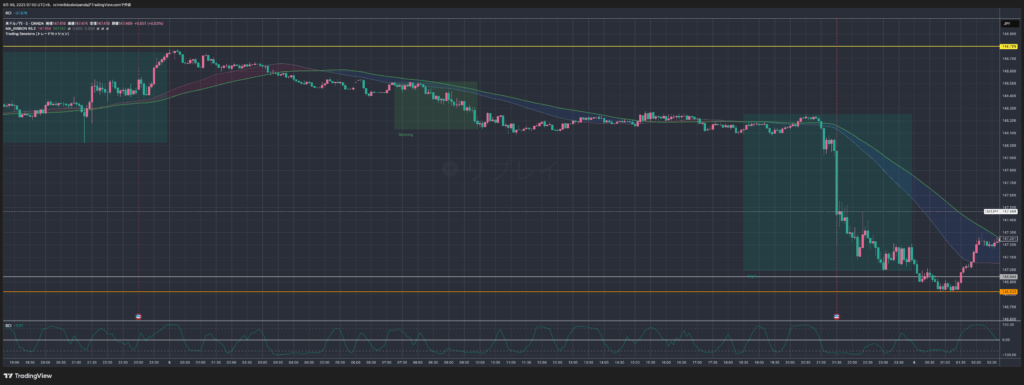The width and height of the screenshot is (1024, 385).
Task: Click the 02:30 label on time axis
Action: click(993, 362)
